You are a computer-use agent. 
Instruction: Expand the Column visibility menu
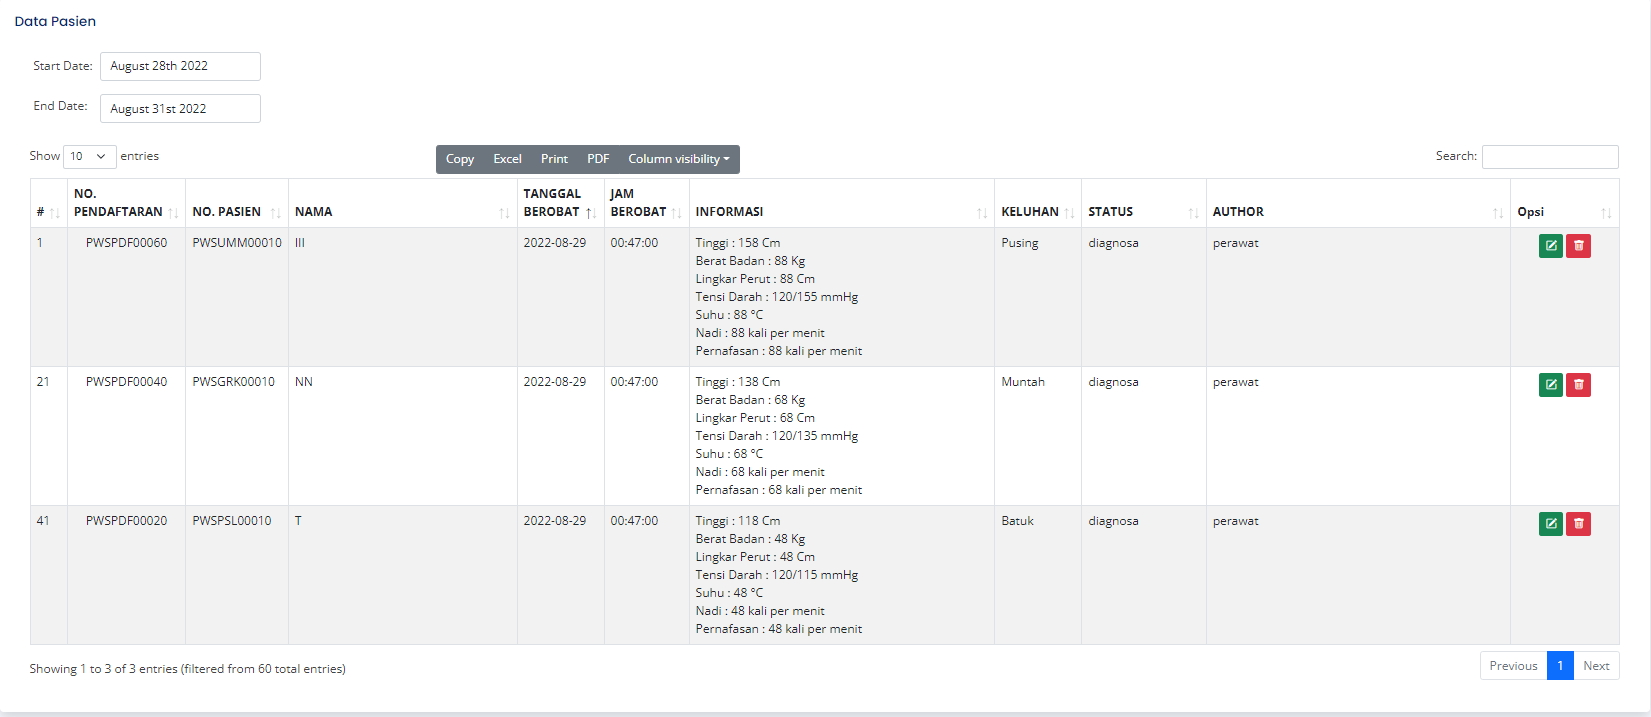678,159
